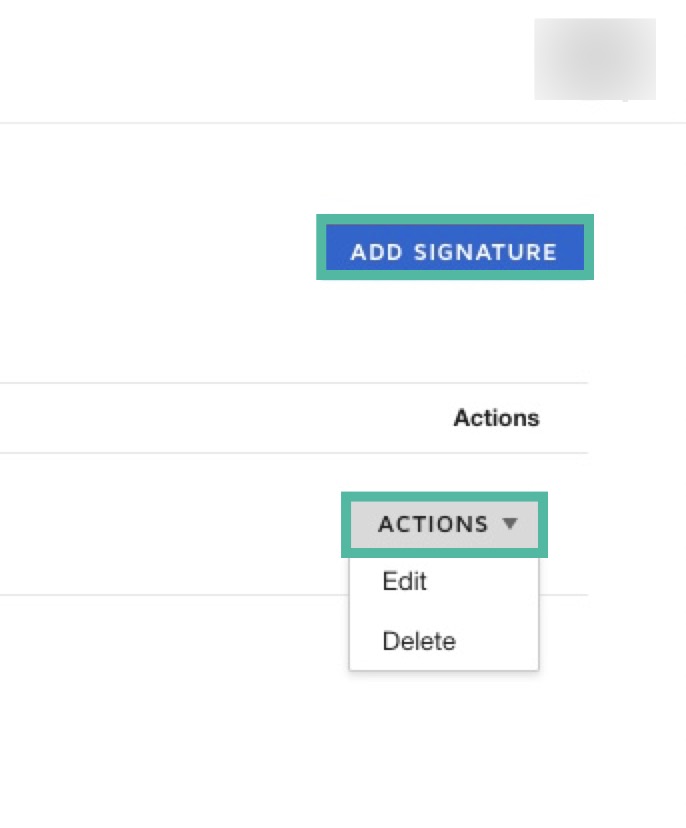Click the profile avatar in the top corner
The image size is (686, 828).
coord(597,59)
